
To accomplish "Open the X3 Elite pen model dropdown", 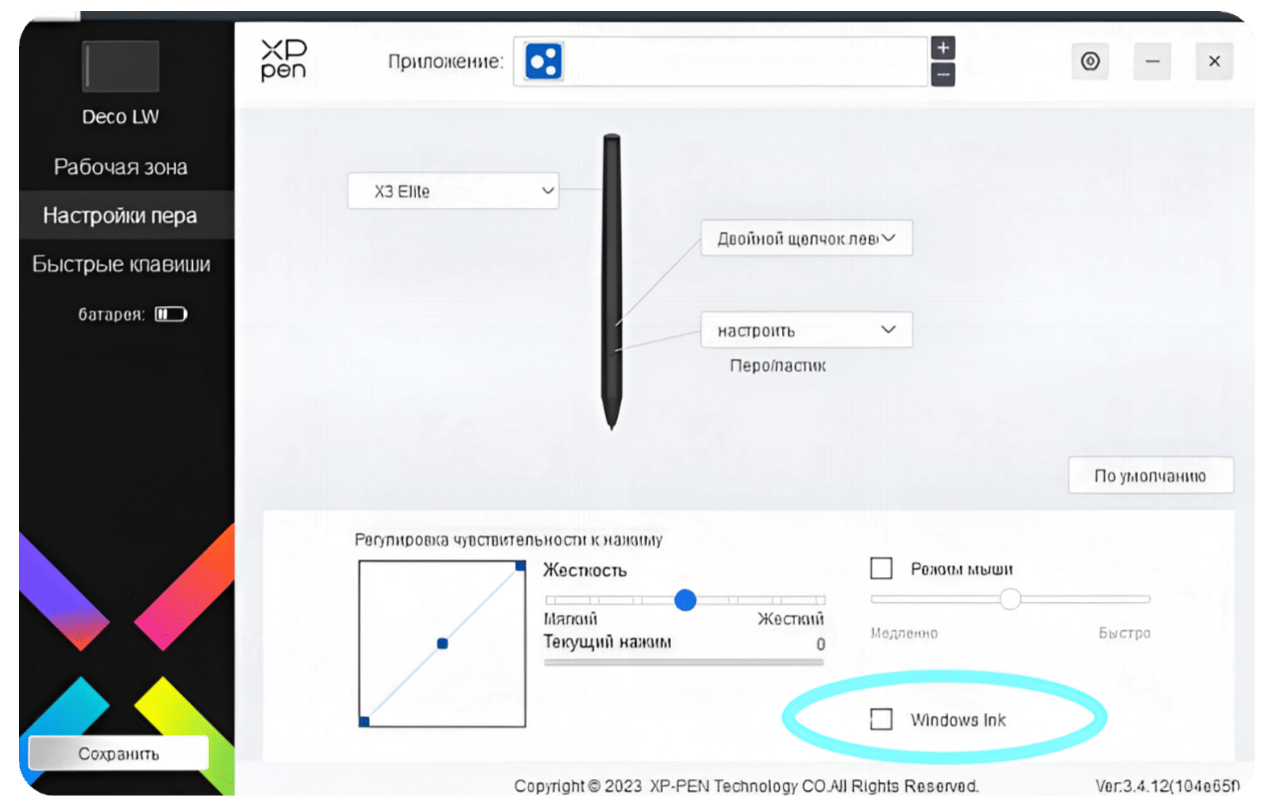I will [453, 191].
